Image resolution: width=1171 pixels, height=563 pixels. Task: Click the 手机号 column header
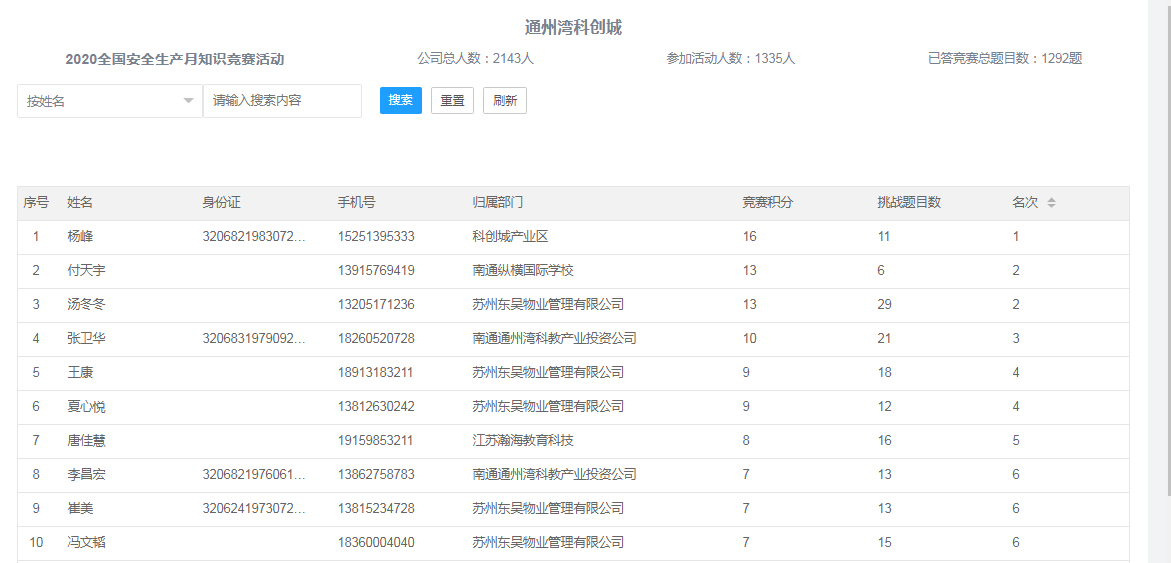(x=357, y=203)
